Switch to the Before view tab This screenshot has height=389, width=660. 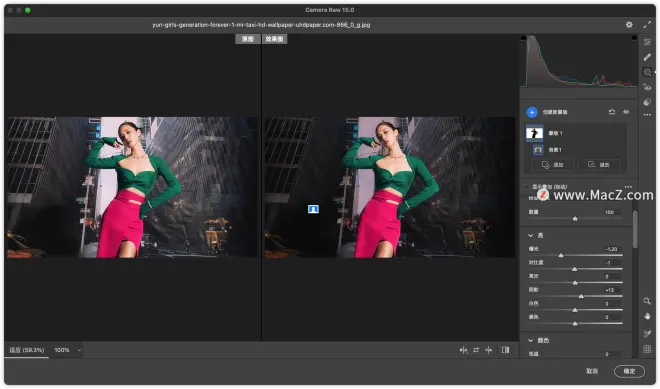tap(248, 39)
